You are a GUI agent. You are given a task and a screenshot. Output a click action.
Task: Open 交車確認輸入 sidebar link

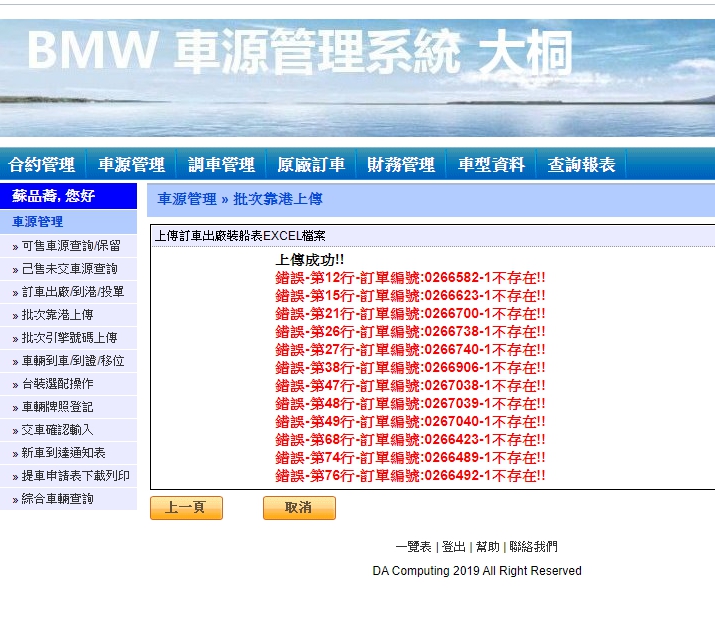point(57,430)
